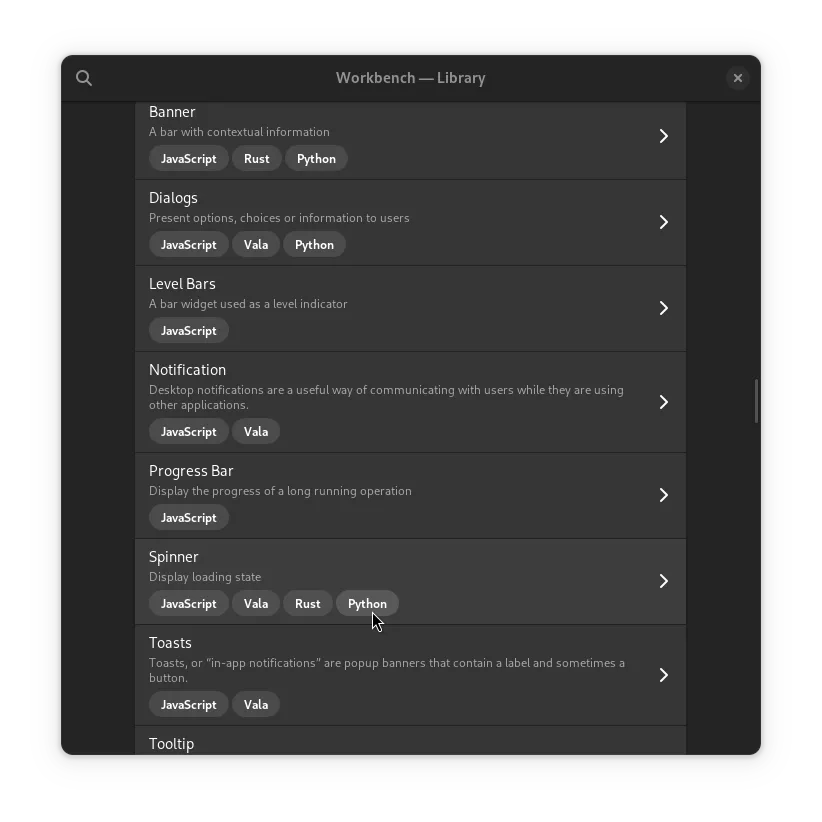The image size is (822, 822).
Task: Click the vertical scrollbar handle
Action: click(x=756, y=401)
